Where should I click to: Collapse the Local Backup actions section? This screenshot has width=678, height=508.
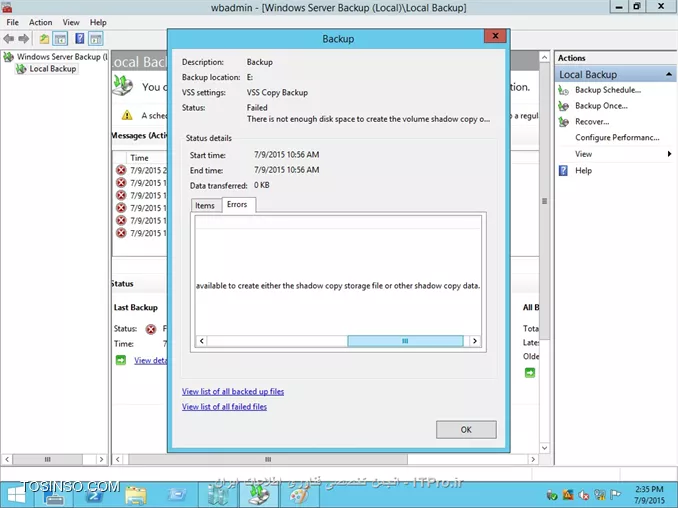tap(668, 74)
